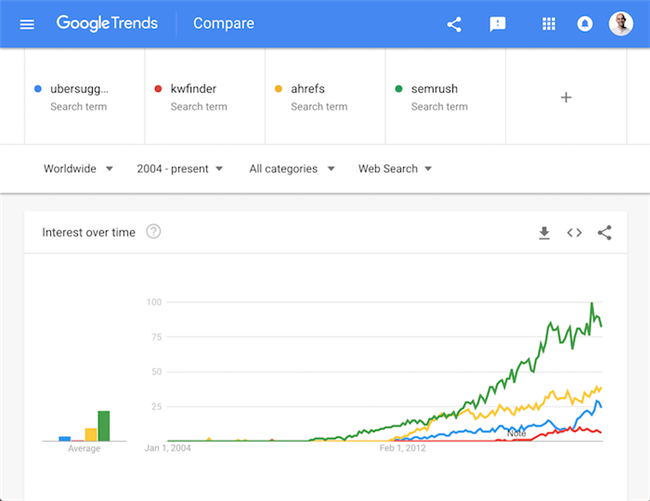Screen dimensions: 650x501
Task: Download the Interest over time chart
Action: (x=544, y=233)
